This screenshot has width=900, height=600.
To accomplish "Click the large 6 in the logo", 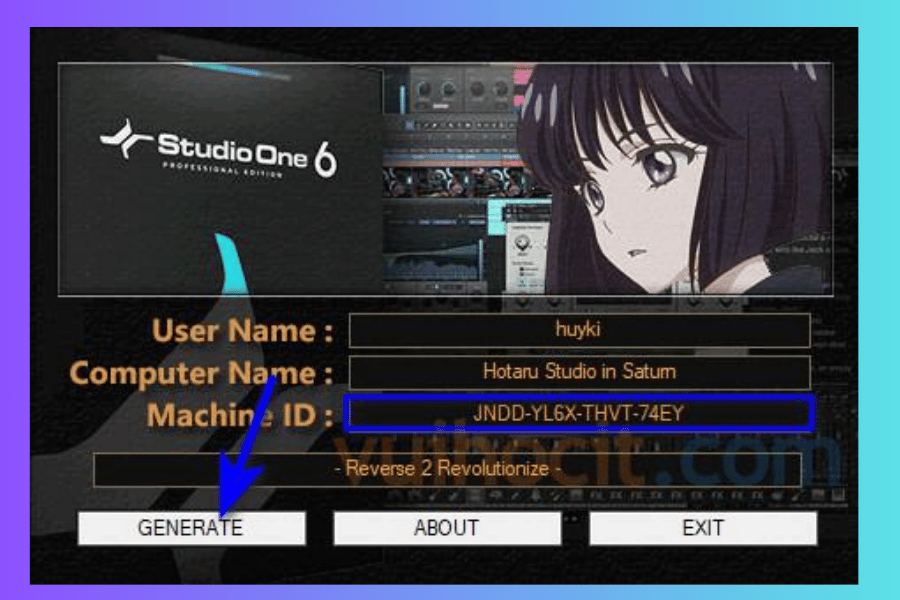I will pyautogui.click(x=326, y=157).
